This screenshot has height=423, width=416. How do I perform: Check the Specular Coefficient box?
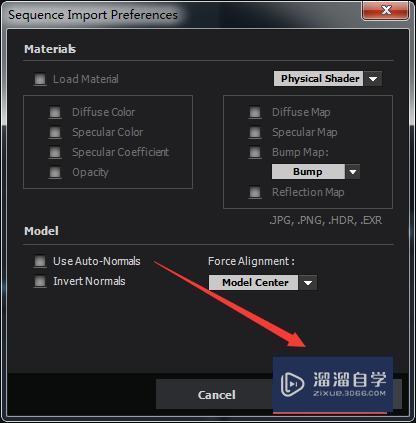tap(55, 152)
